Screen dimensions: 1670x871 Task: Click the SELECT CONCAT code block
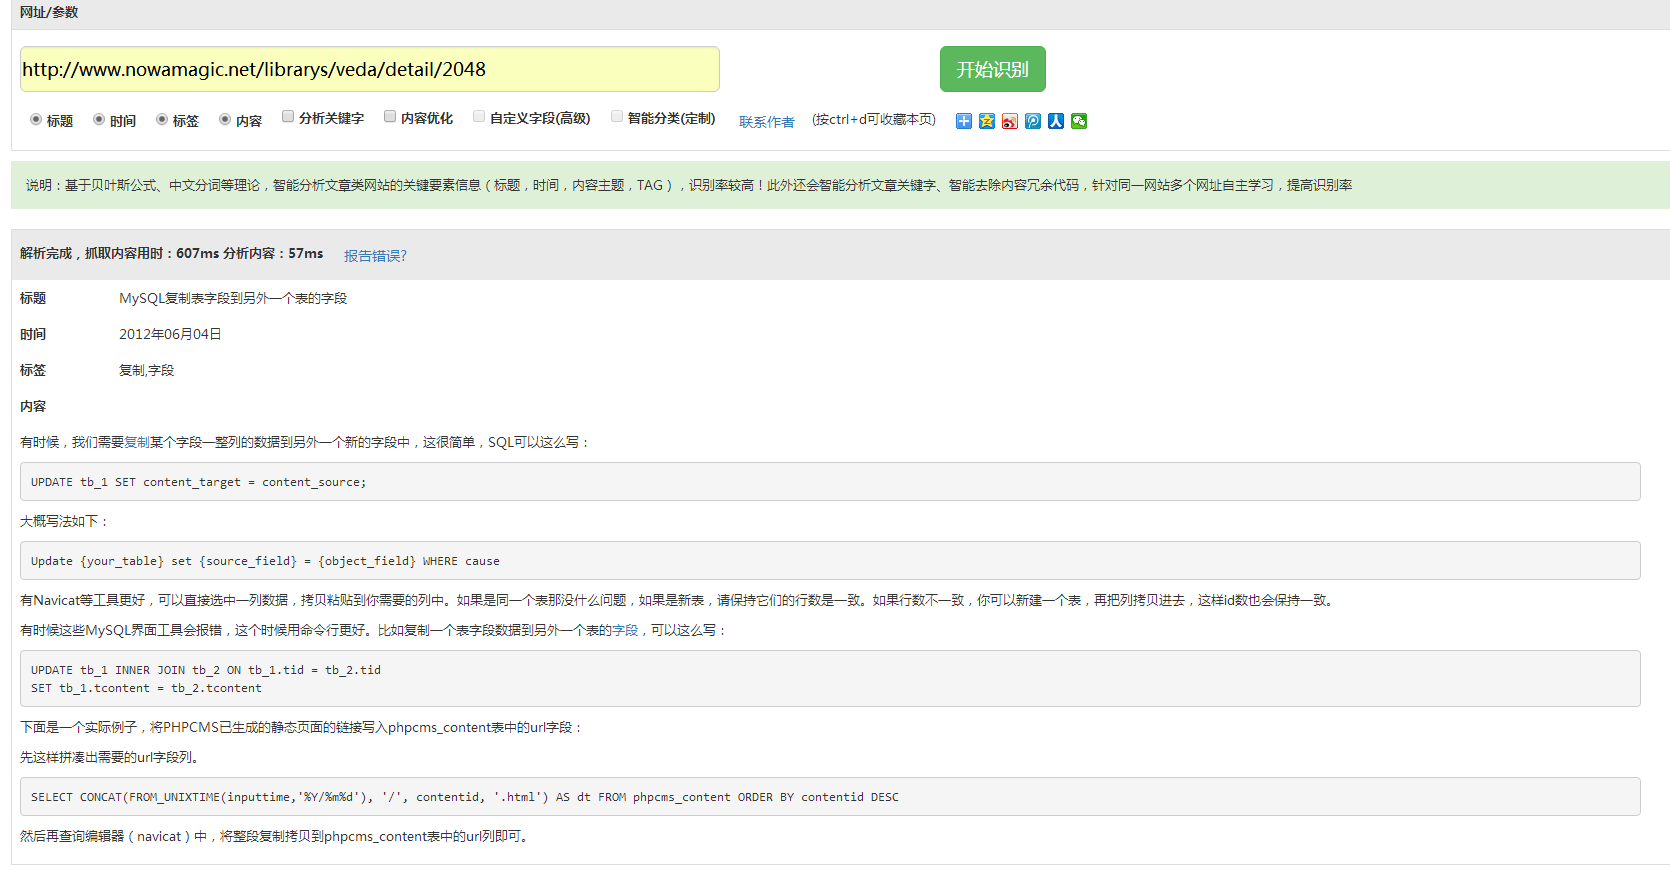coord(830,796)
